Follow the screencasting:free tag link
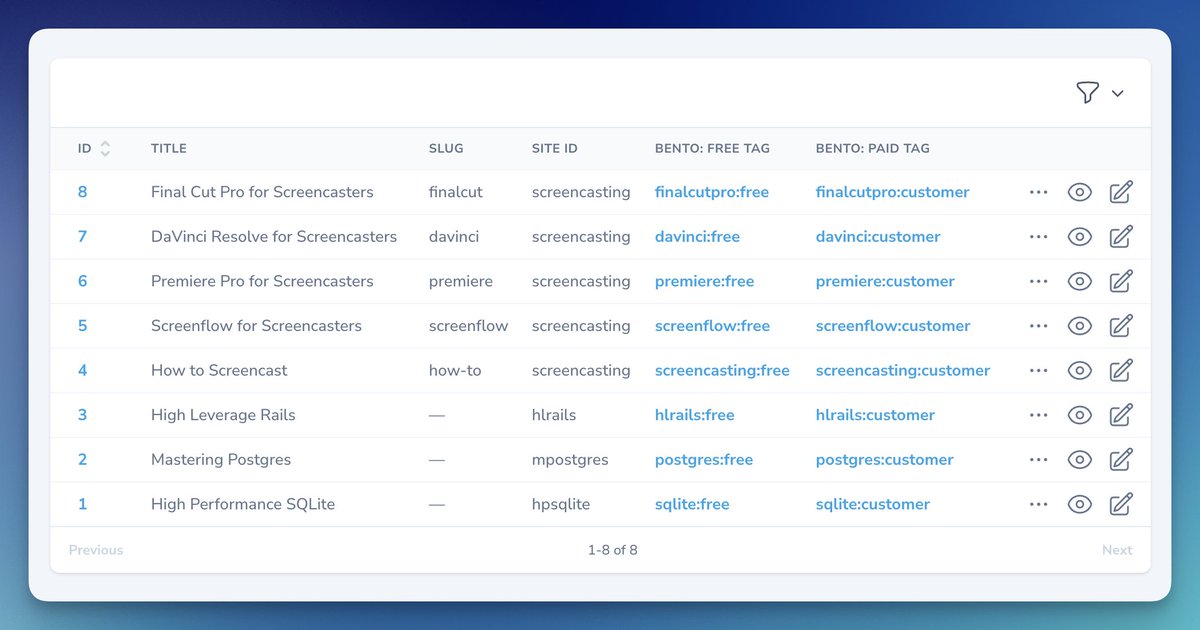Viewport: 1200px width, 630px height. click(722, 370)
